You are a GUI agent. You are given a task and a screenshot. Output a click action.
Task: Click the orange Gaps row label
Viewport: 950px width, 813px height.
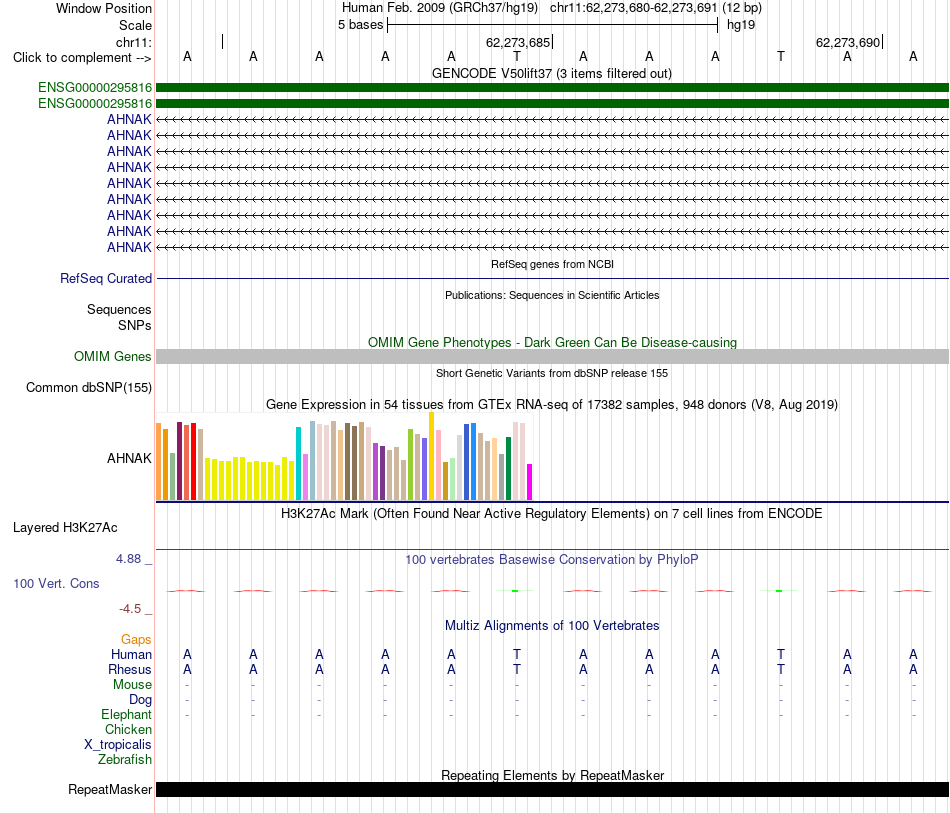click(136, 639)
